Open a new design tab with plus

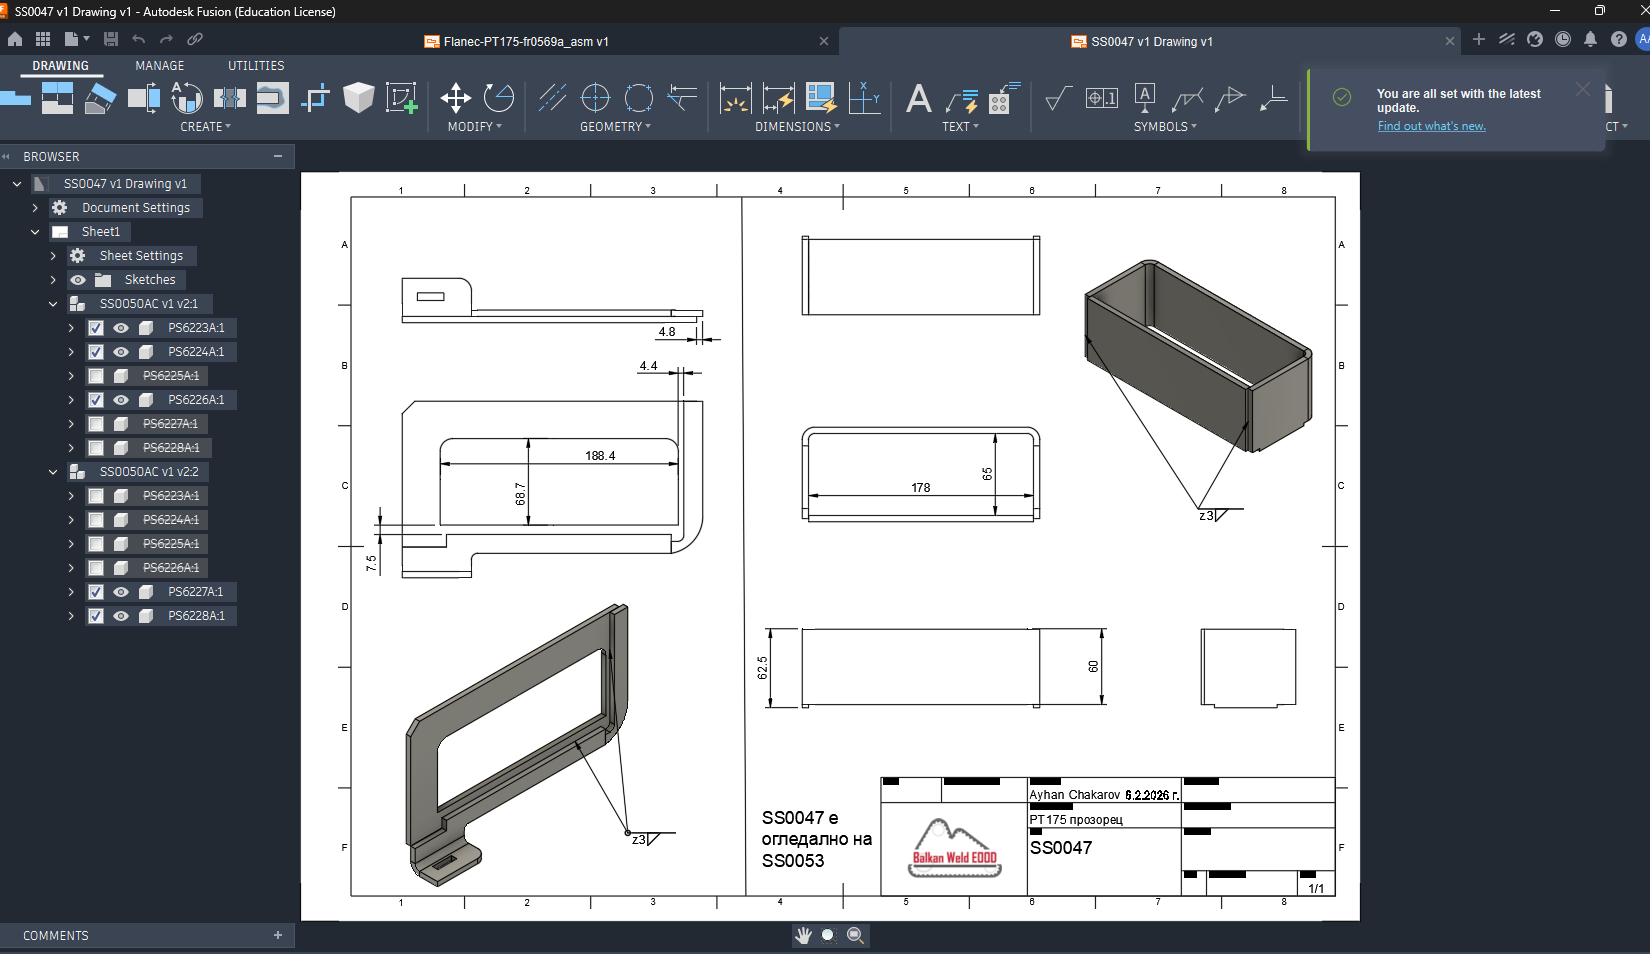click(1479, 39)
